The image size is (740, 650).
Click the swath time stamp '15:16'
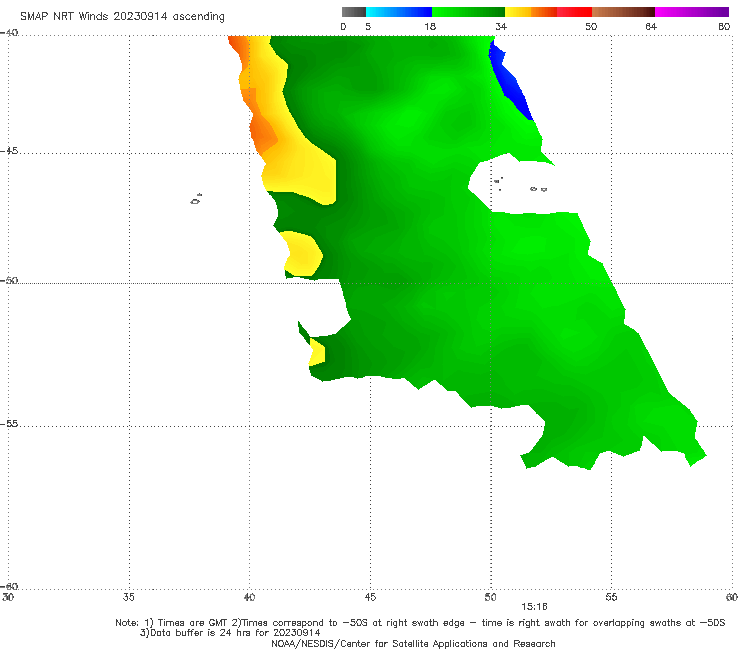tap(534, 607)
